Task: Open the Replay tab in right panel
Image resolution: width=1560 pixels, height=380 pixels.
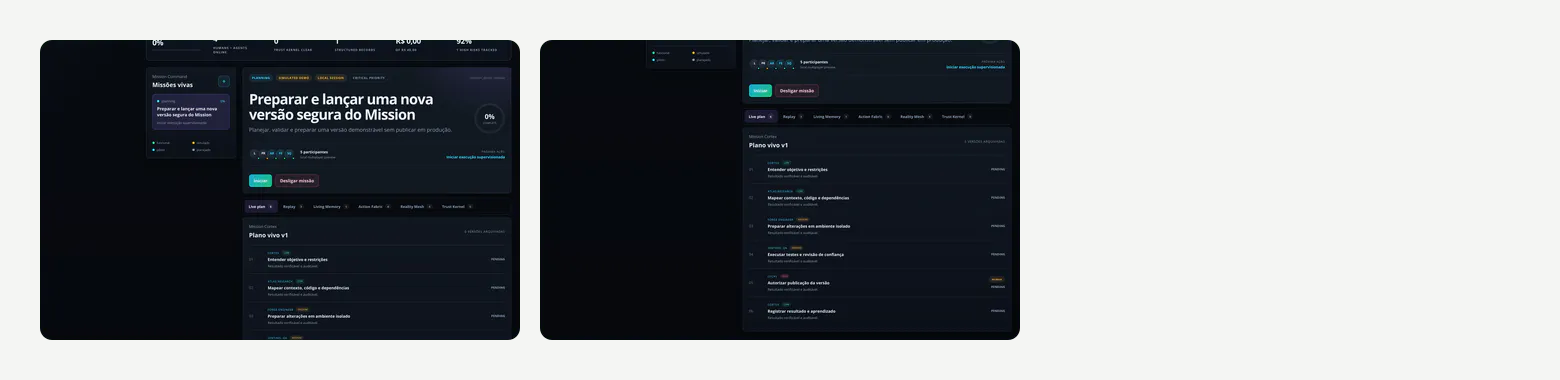Action: [793, 116]
